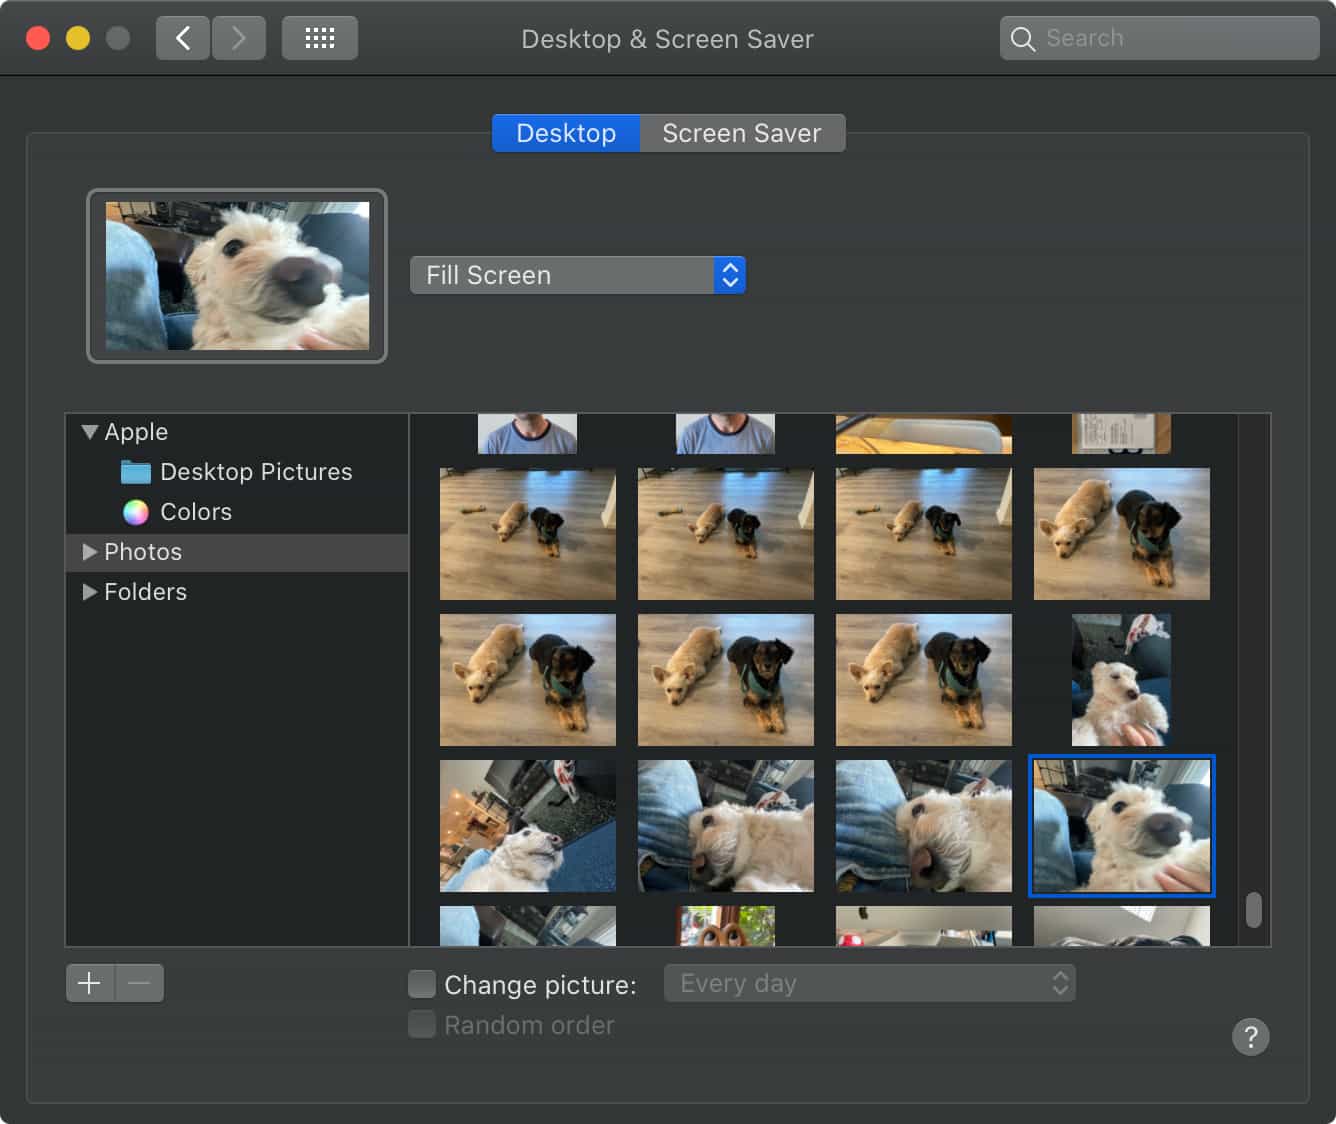
Task: Click the minus button to remove folder
Action: coord(140,983)
